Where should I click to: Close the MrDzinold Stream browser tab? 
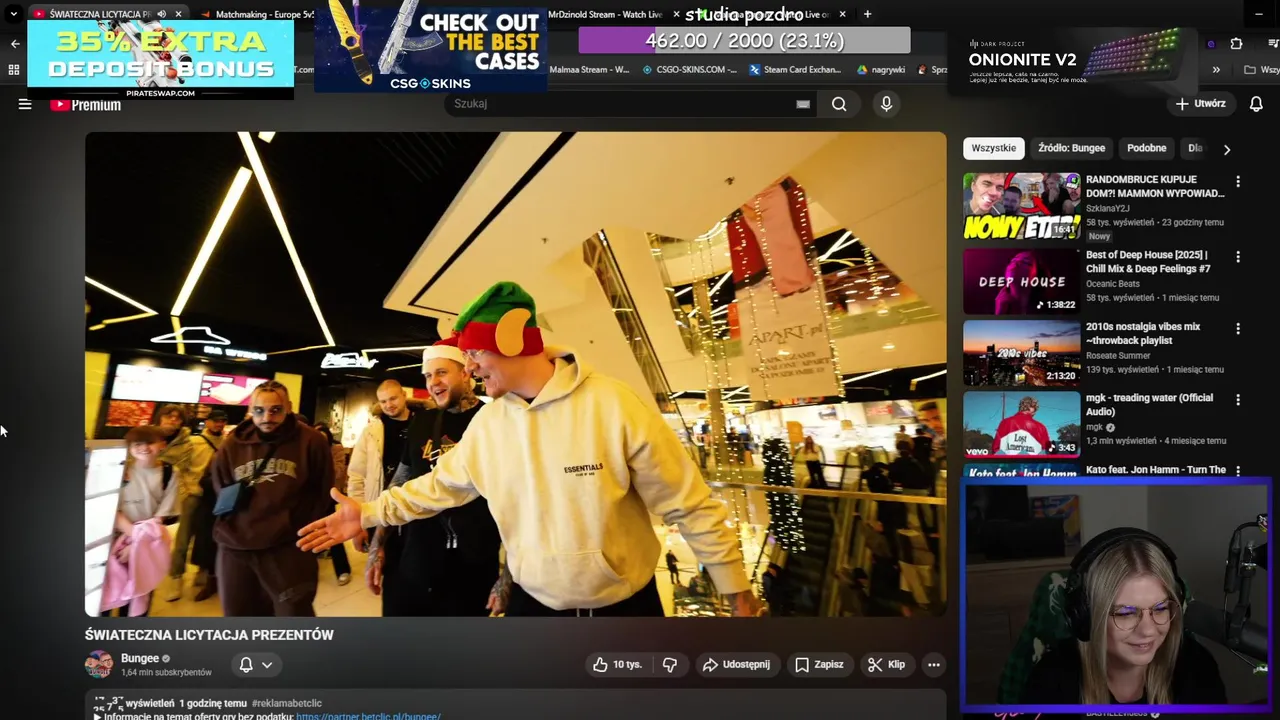tap(676, 14)
